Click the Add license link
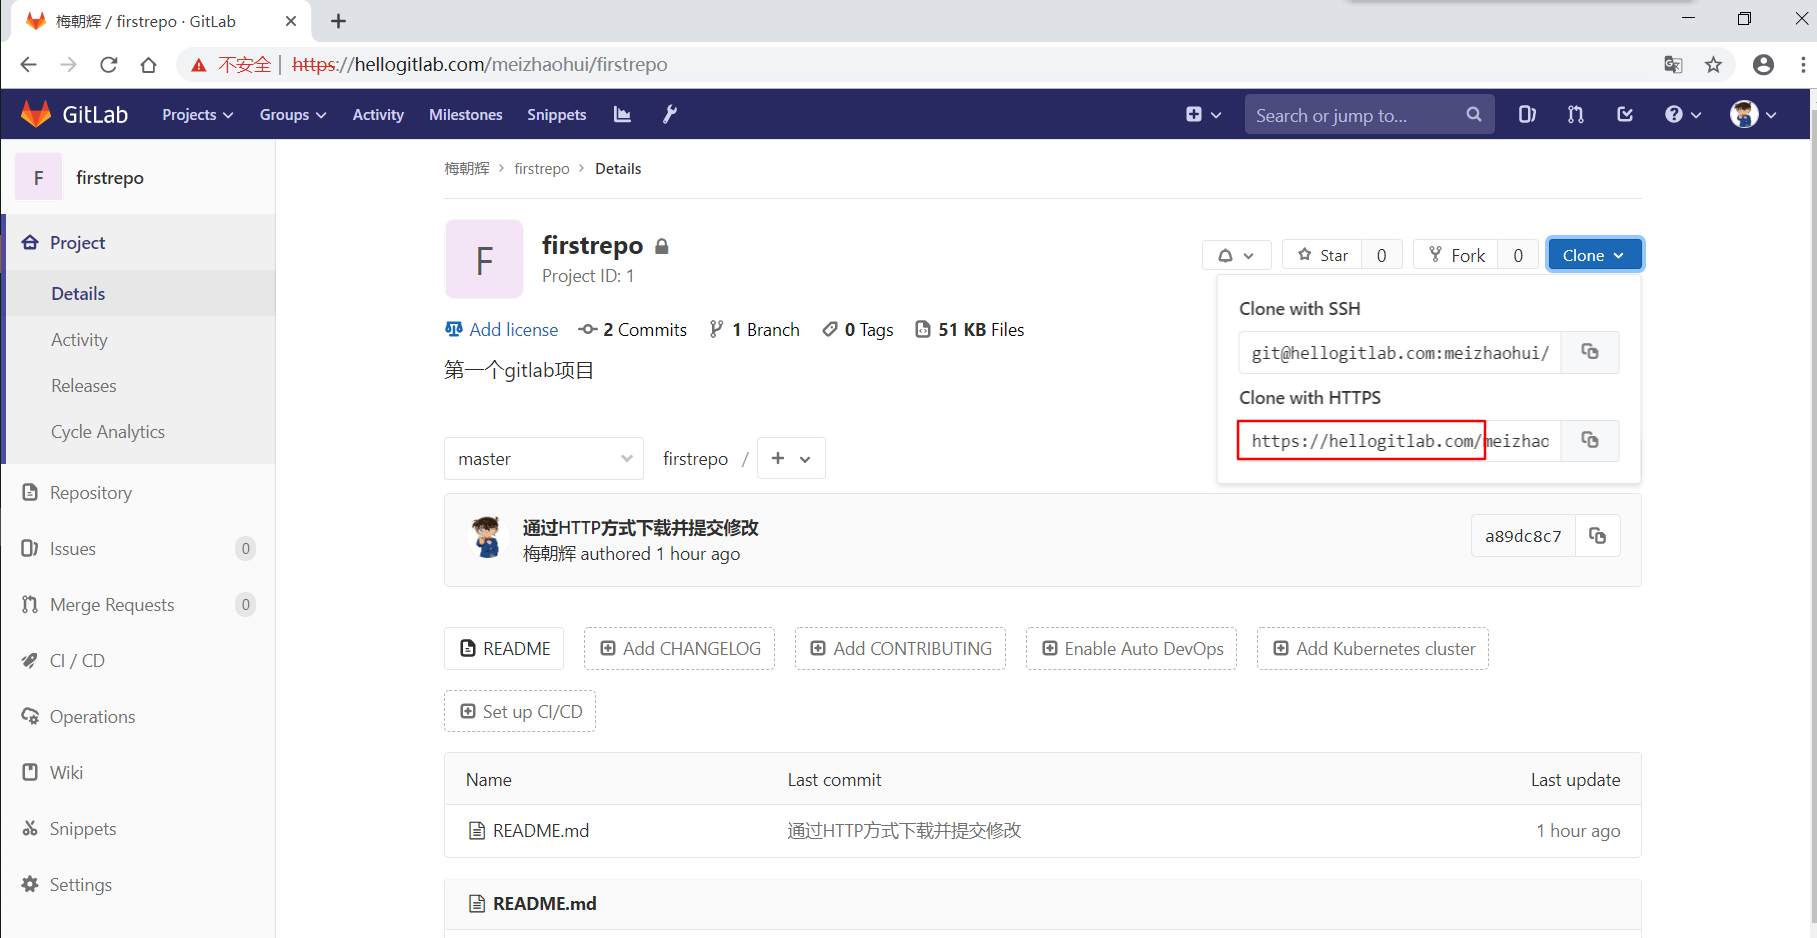Viewport: 1817px width, 938px height. coord(501,329)
